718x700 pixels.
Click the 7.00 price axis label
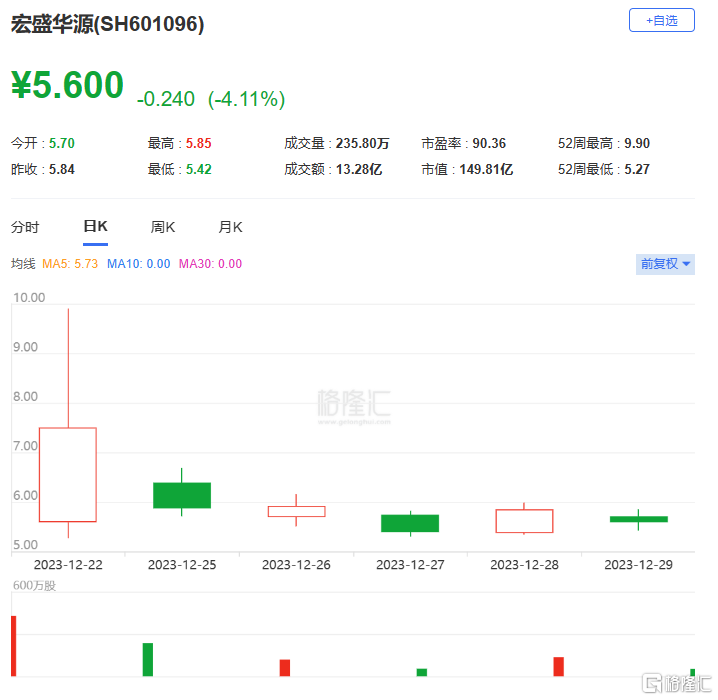(x=25, y=446)
